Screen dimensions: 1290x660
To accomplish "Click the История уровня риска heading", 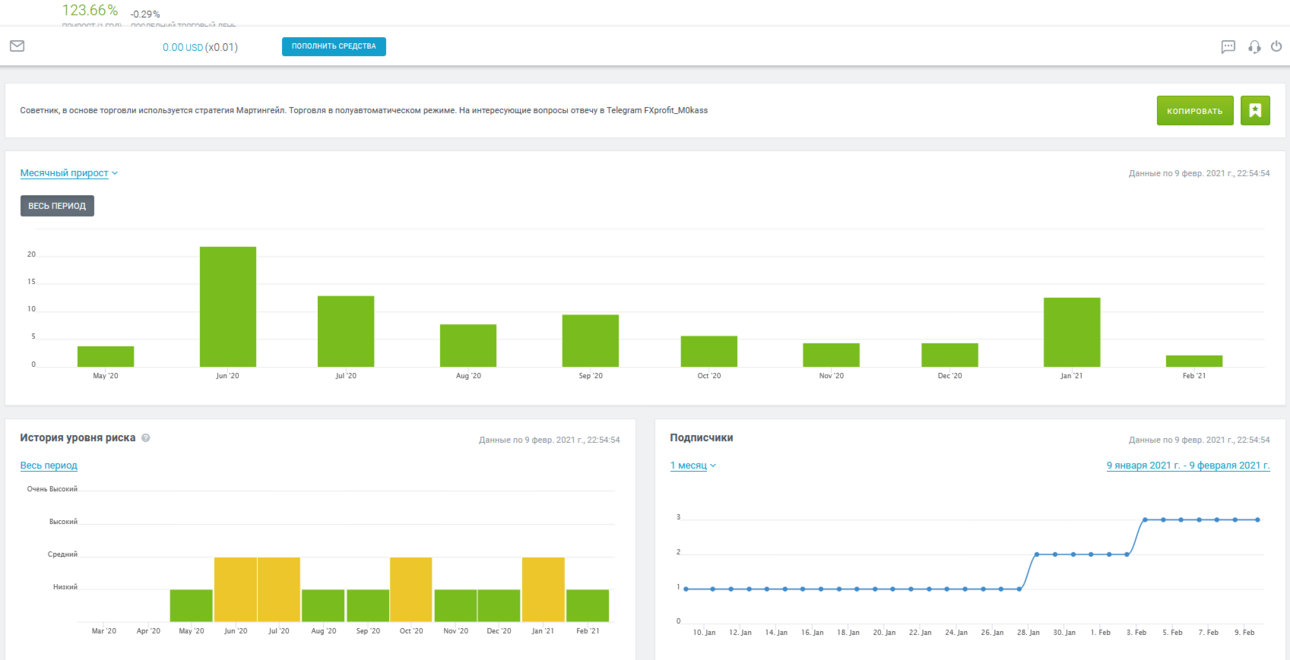I will [78, 438].
